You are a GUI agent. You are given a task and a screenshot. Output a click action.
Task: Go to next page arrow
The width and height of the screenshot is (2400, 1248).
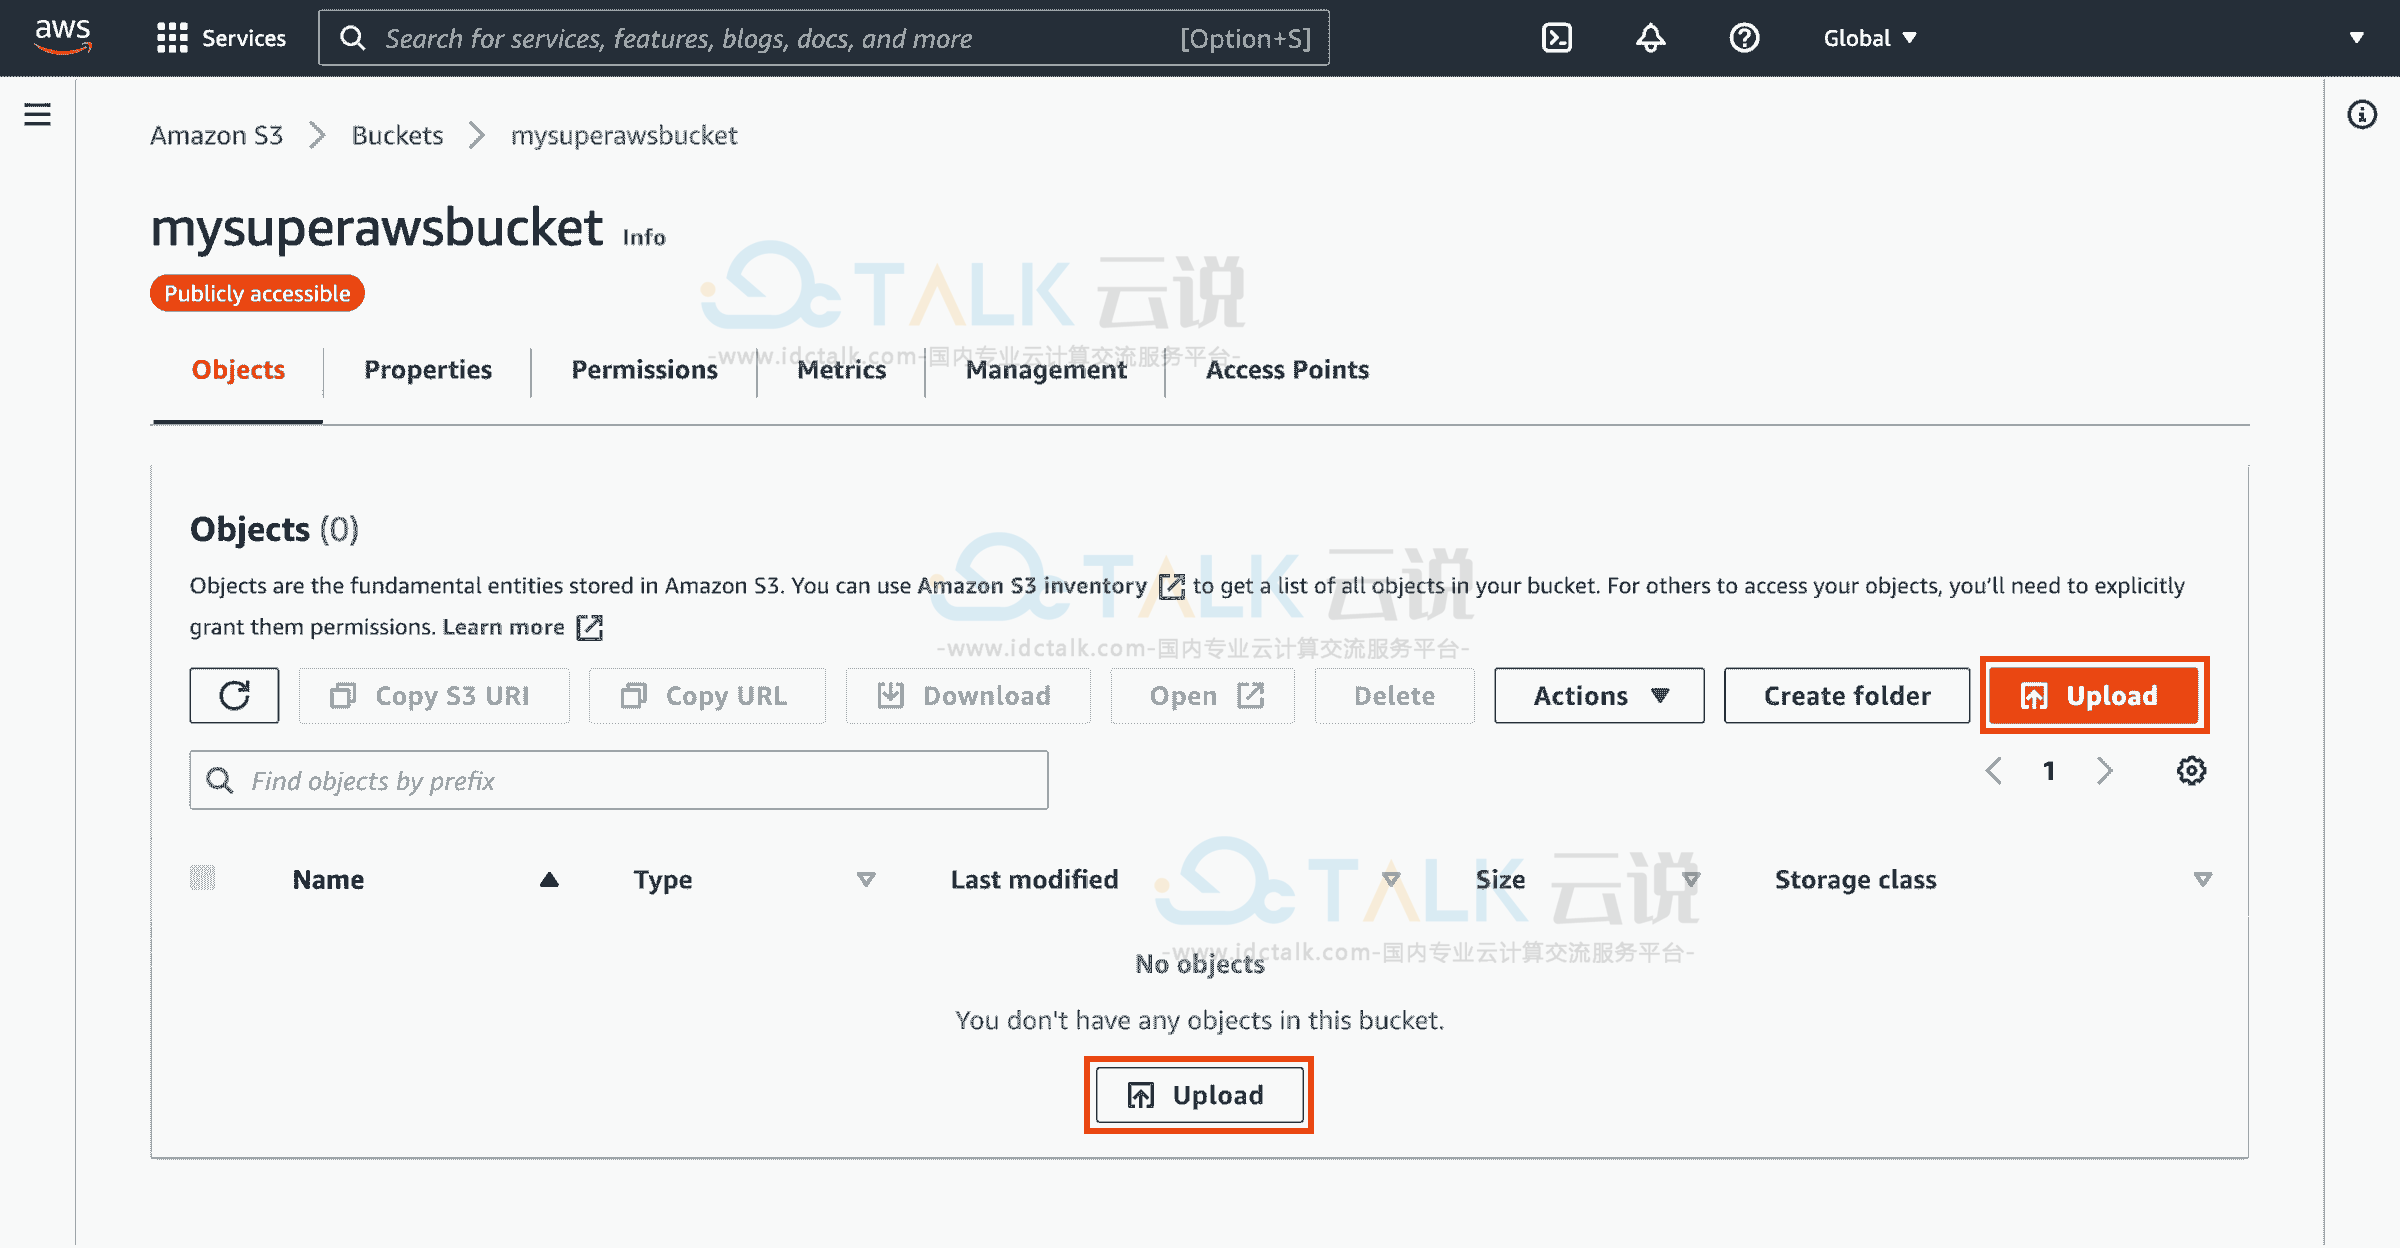2105,770
